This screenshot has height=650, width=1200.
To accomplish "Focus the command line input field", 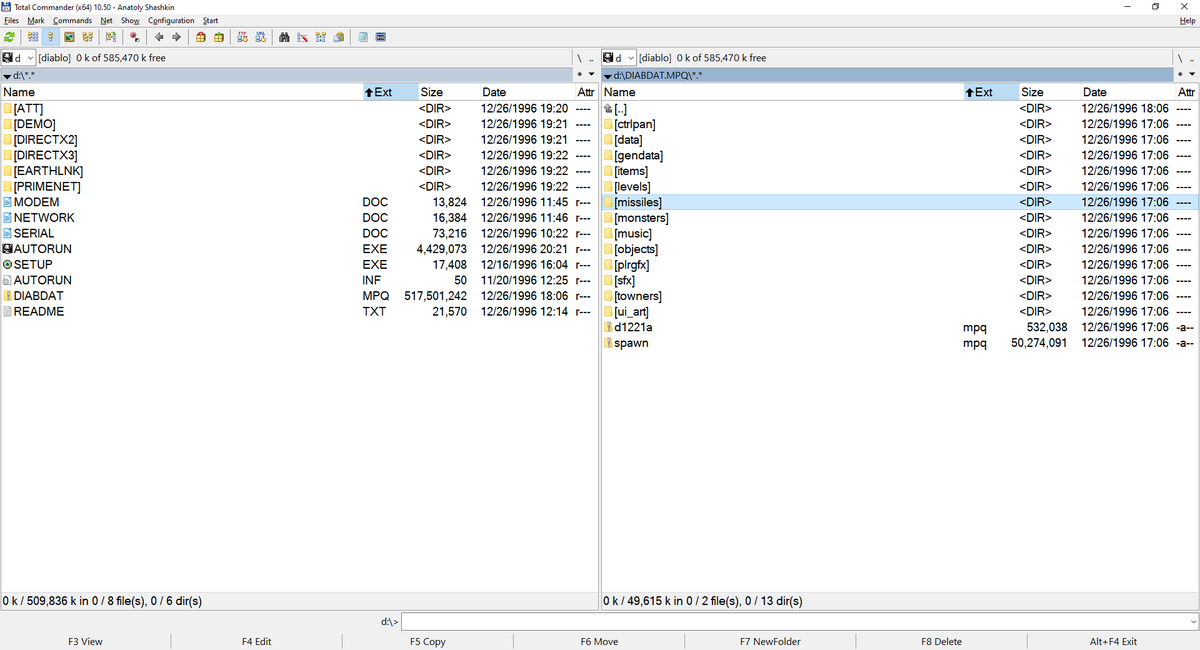I will click(793, 622).
